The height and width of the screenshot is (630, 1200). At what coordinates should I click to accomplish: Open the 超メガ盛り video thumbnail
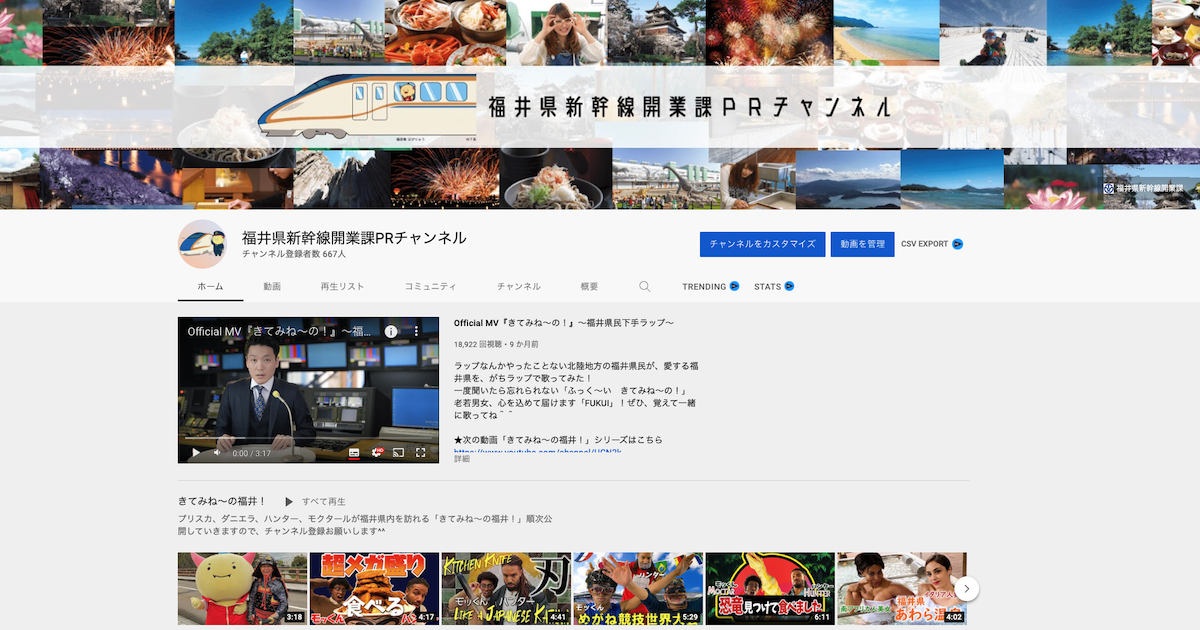374,589
